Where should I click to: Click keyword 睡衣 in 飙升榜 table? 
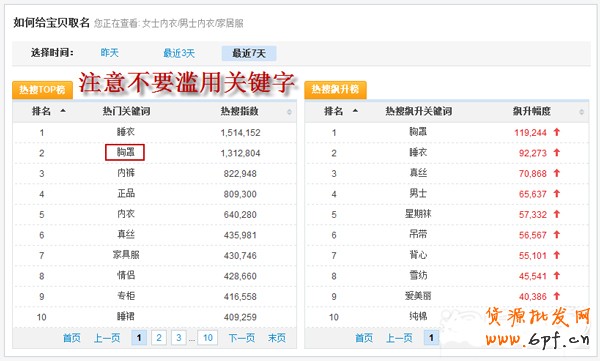[418, 152]
